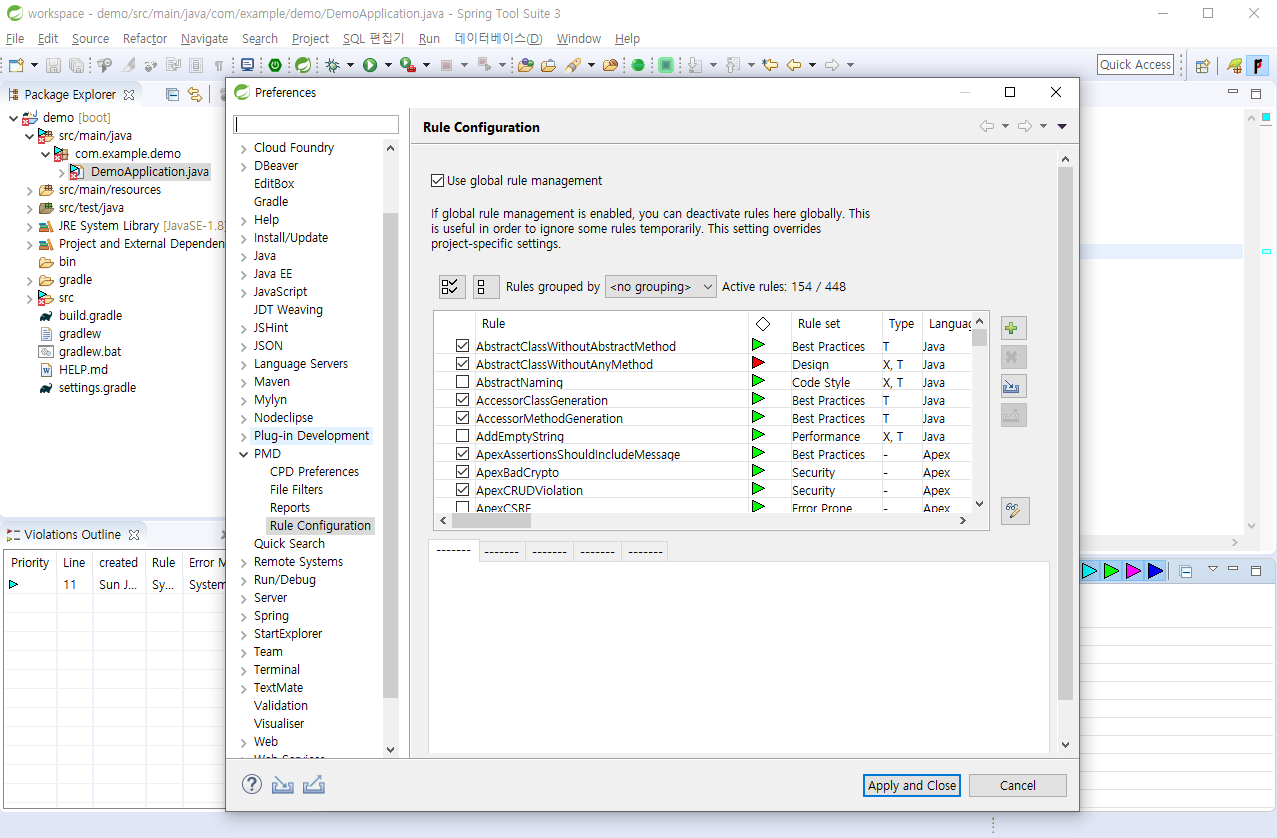The height and width of the screenshot is (838, 1277).
Task: Click the New file wizard icon
Action: click(15, 65)
